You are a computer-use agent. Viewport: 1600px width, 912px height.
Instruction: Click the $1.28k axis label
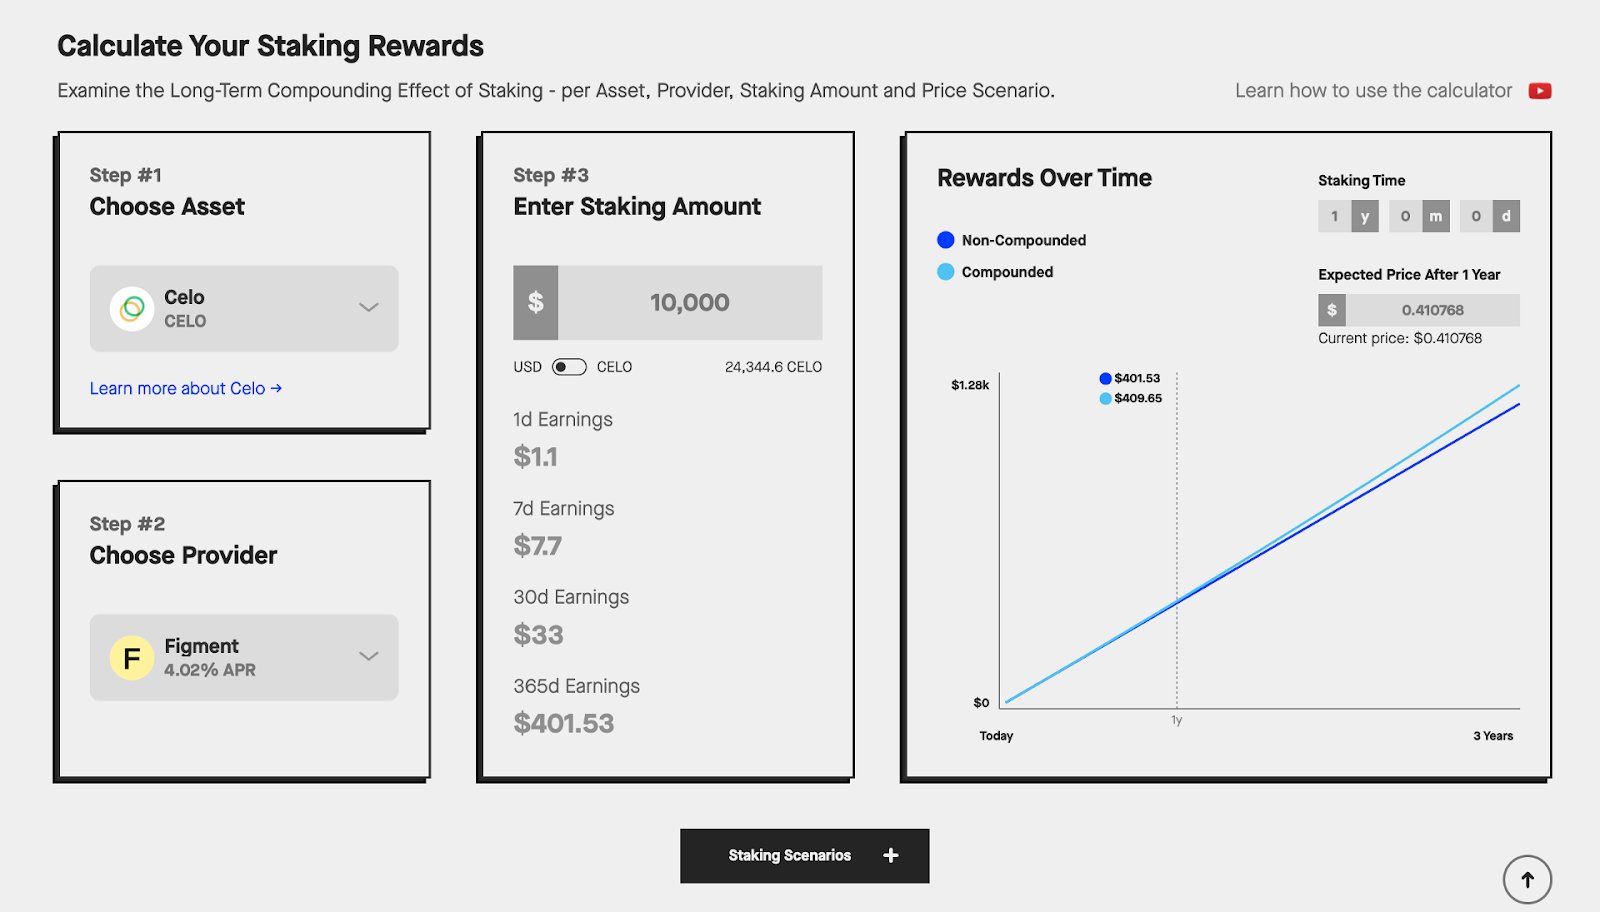(970, 385)
